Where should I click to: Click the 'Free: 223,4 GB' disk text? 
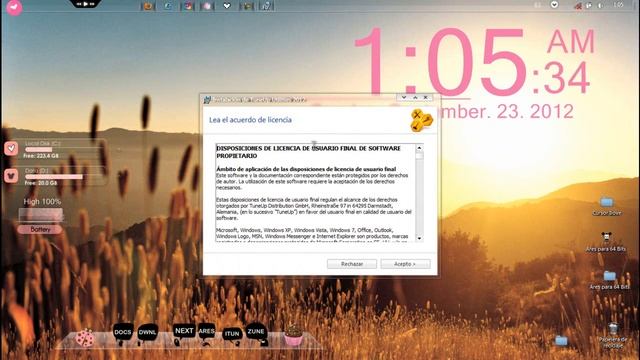[40, 156]
